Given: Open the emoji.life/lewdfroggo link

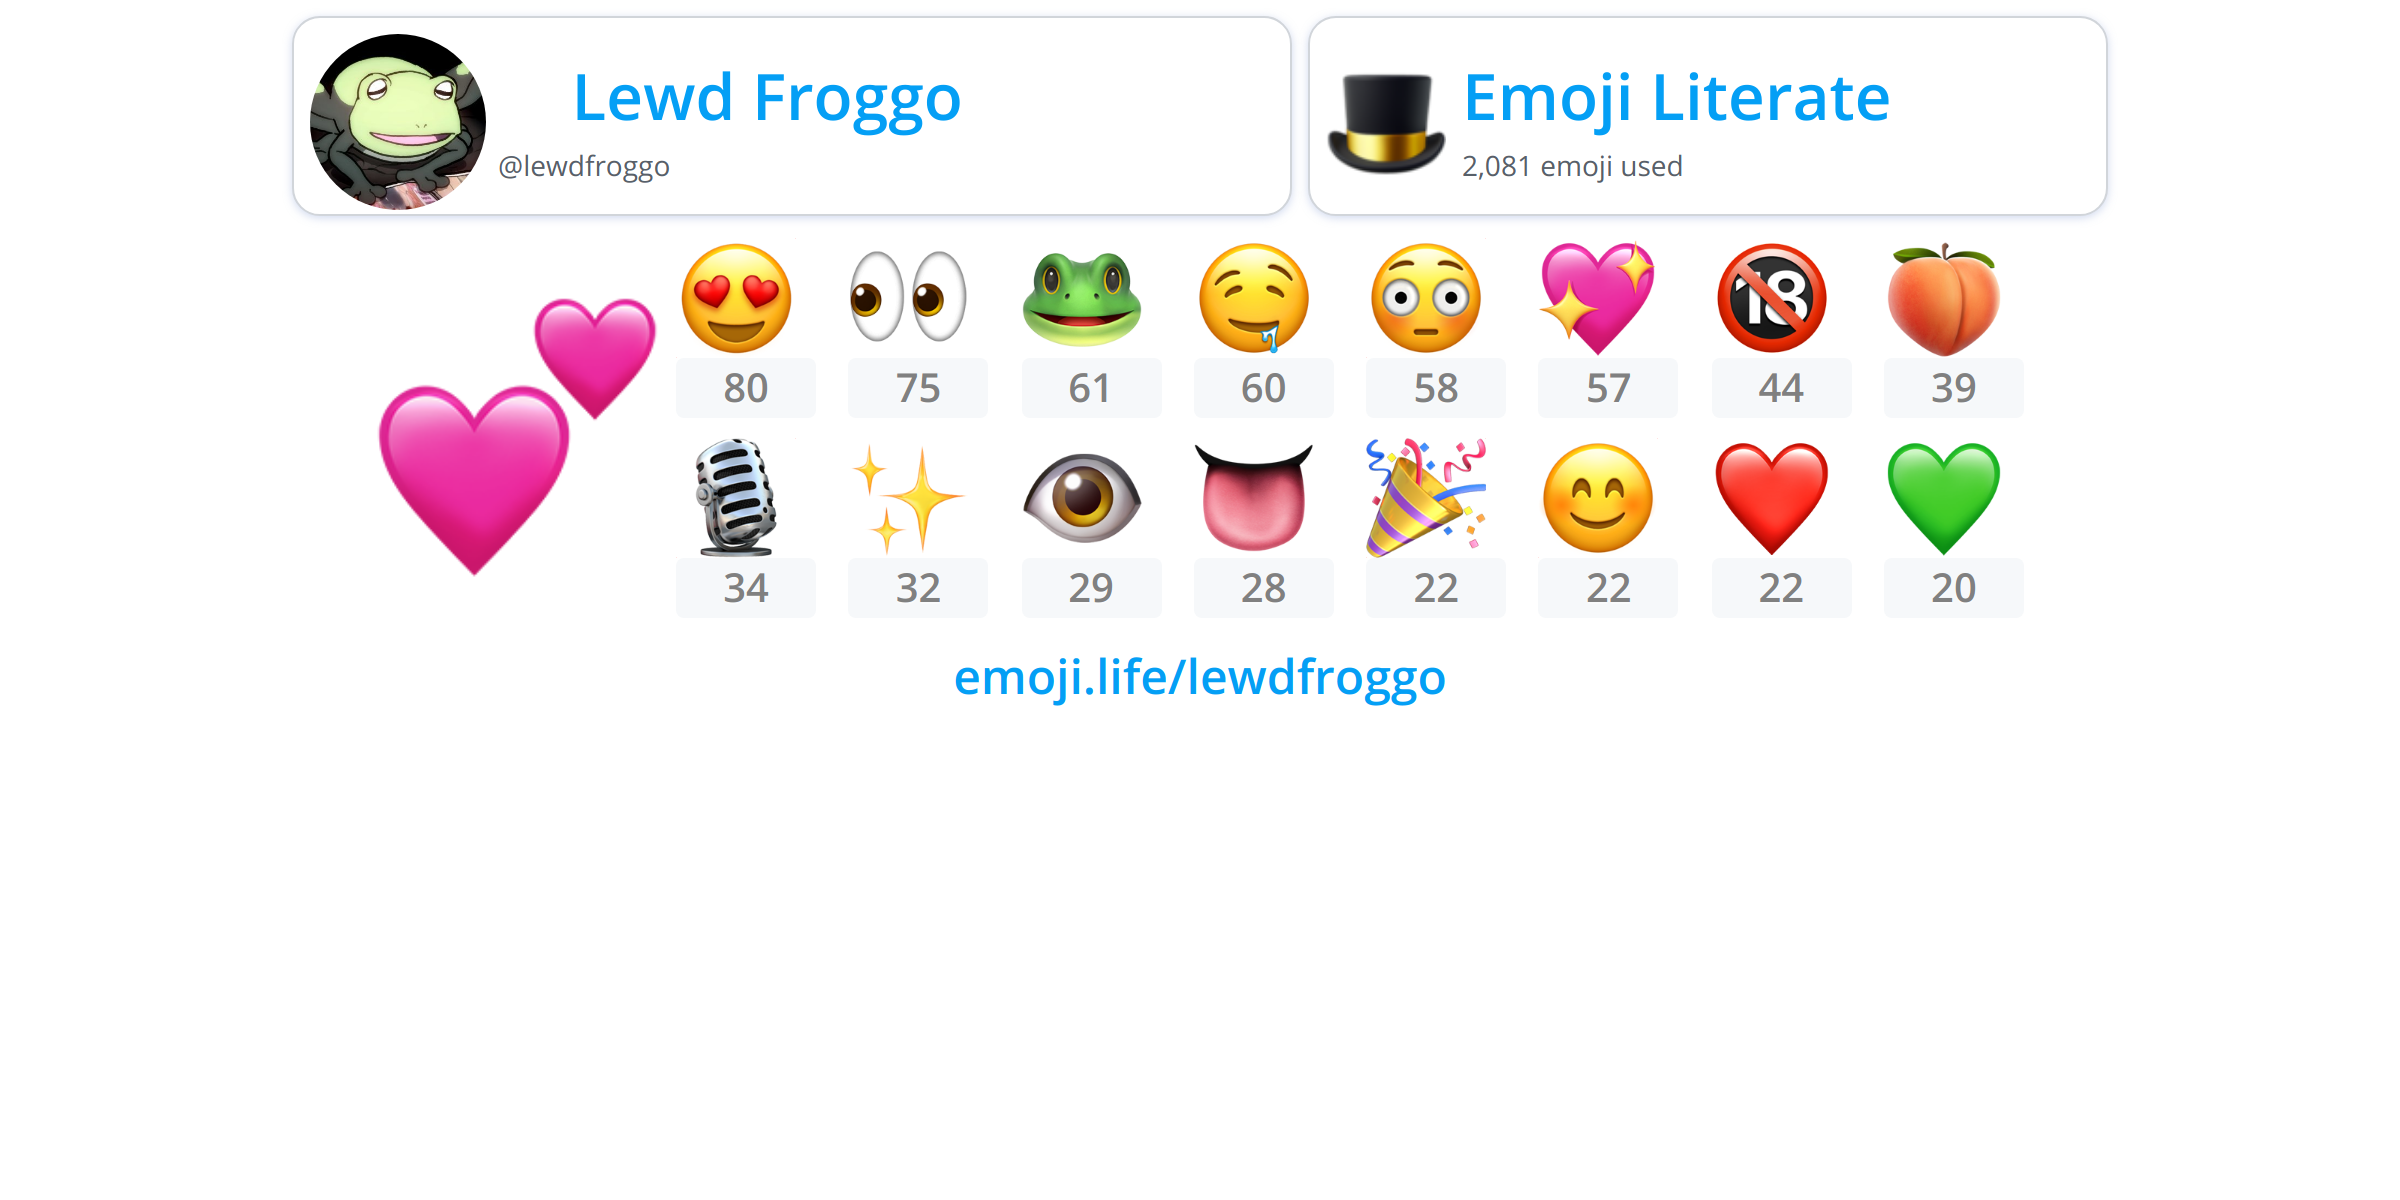Looking at the screenshot, I should tap(1200, 678).
